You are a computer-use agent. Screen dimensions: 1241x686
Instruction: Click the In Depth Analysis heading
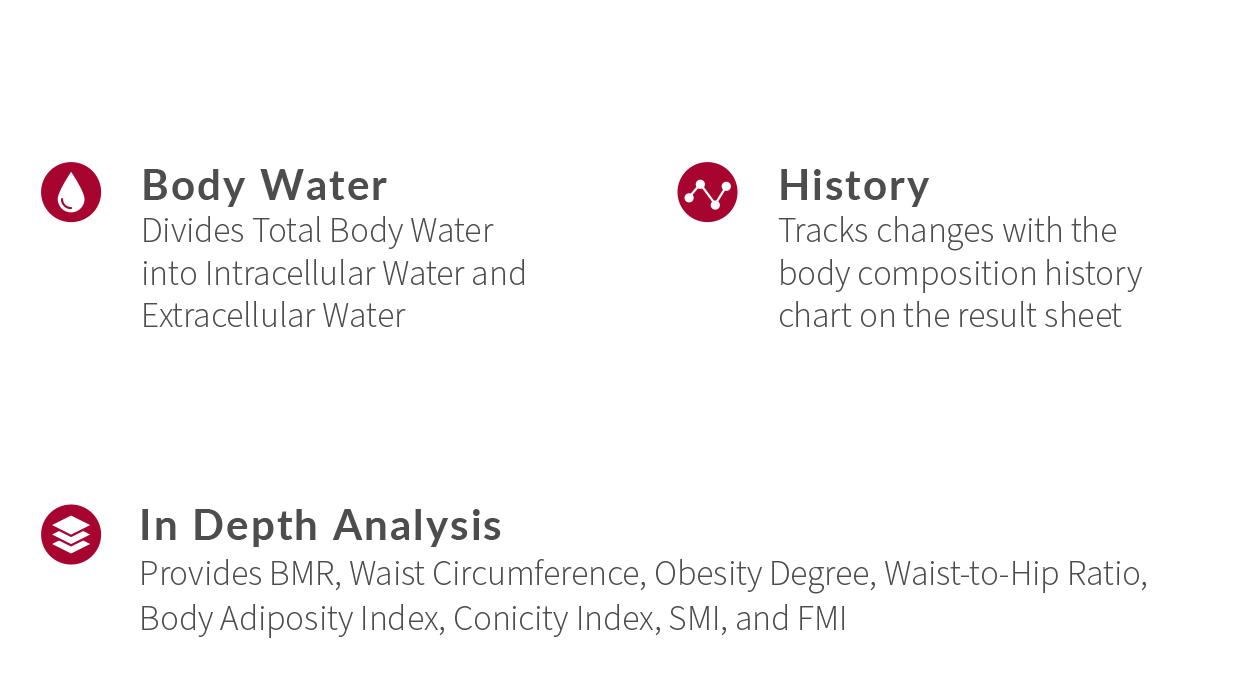320,525
